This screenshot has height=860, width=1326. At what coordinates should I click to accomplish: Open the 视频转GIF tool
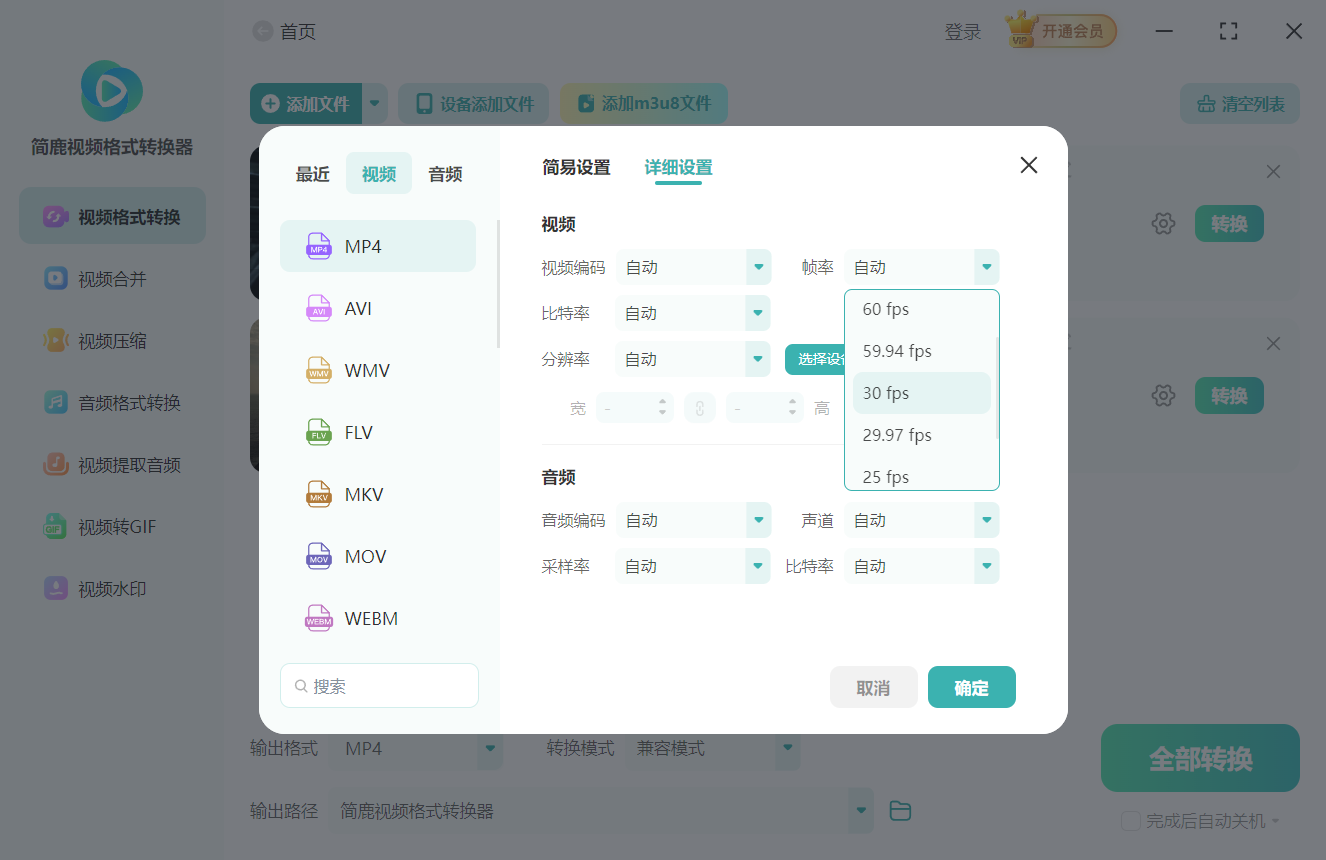coord(111,526)
